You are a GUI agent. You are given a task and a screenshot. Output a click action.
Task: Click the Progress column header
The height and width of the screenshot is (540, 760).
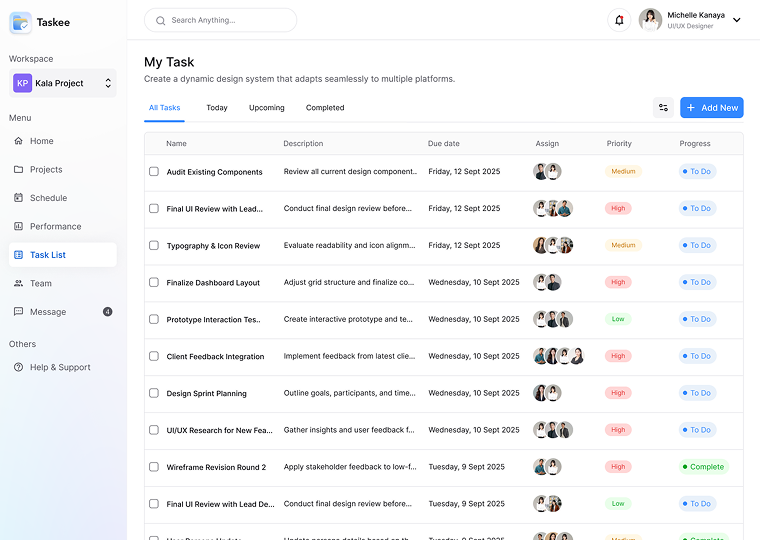click(695, 143)
